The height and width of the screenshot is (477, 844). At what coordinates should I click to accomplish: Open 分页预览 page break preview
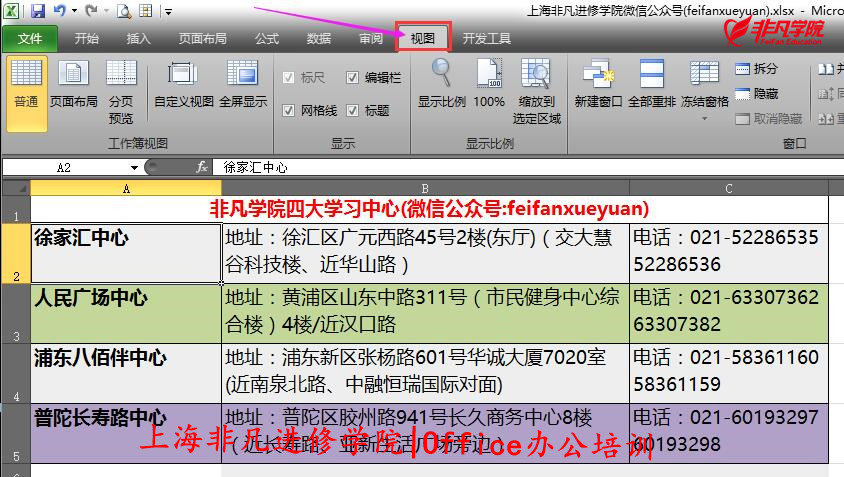121,92
